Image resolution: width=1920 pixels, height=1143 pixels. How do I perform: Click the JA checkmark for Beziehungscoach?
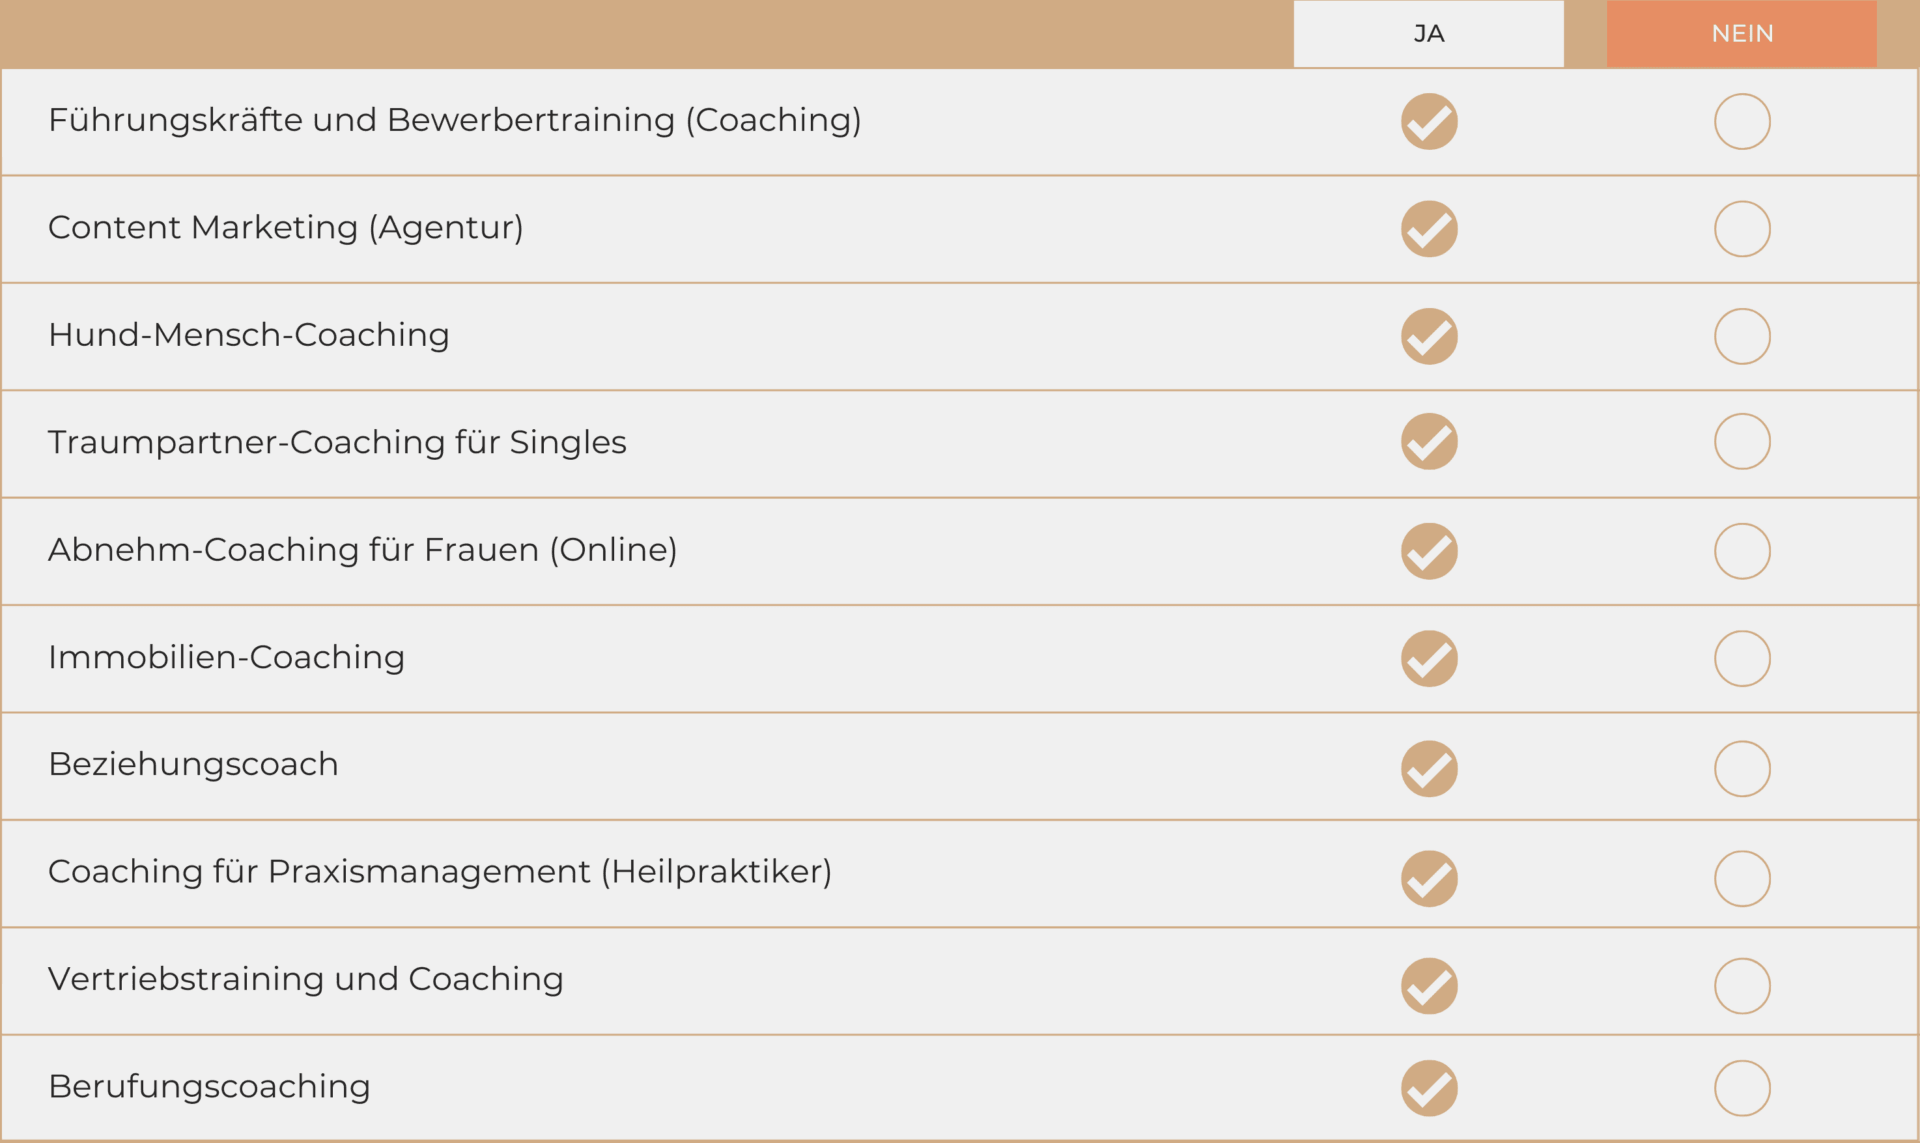point(1429,769)
